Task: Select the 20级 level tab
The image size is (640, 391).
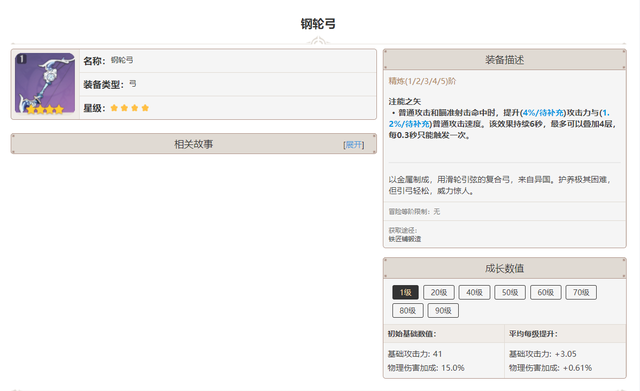Action: [439, 292]
